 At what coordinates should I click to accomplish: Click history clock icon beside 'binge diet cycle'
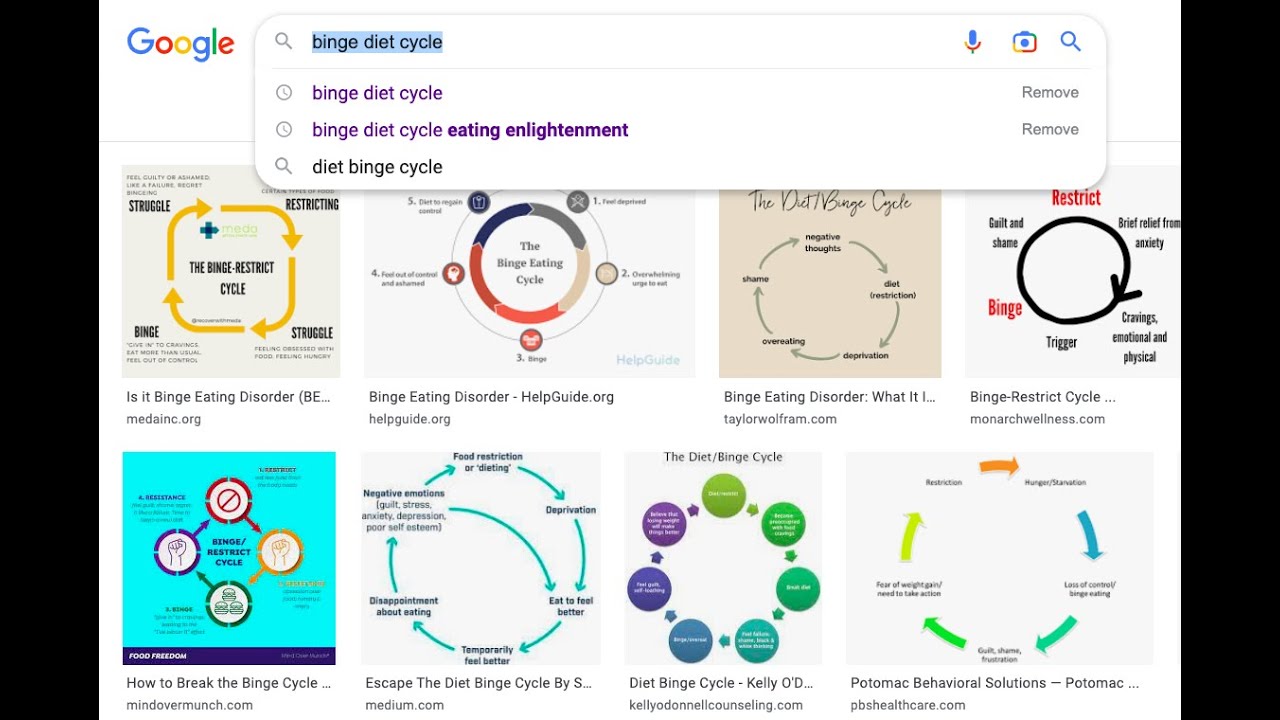(284, 93)
